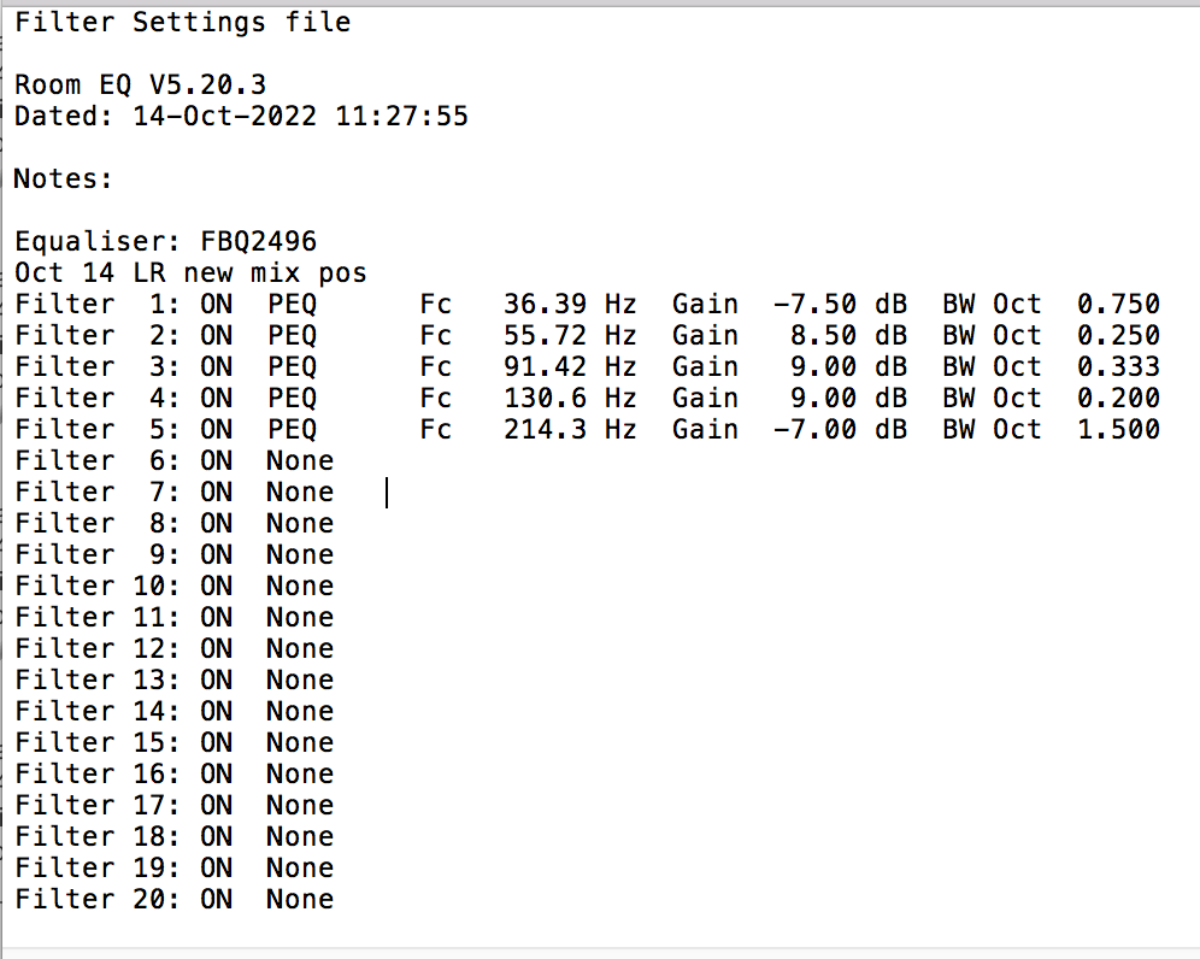Click the 'PEQ' type on Filter 3
Screen dimensions: 1200x959
(291, 366)
